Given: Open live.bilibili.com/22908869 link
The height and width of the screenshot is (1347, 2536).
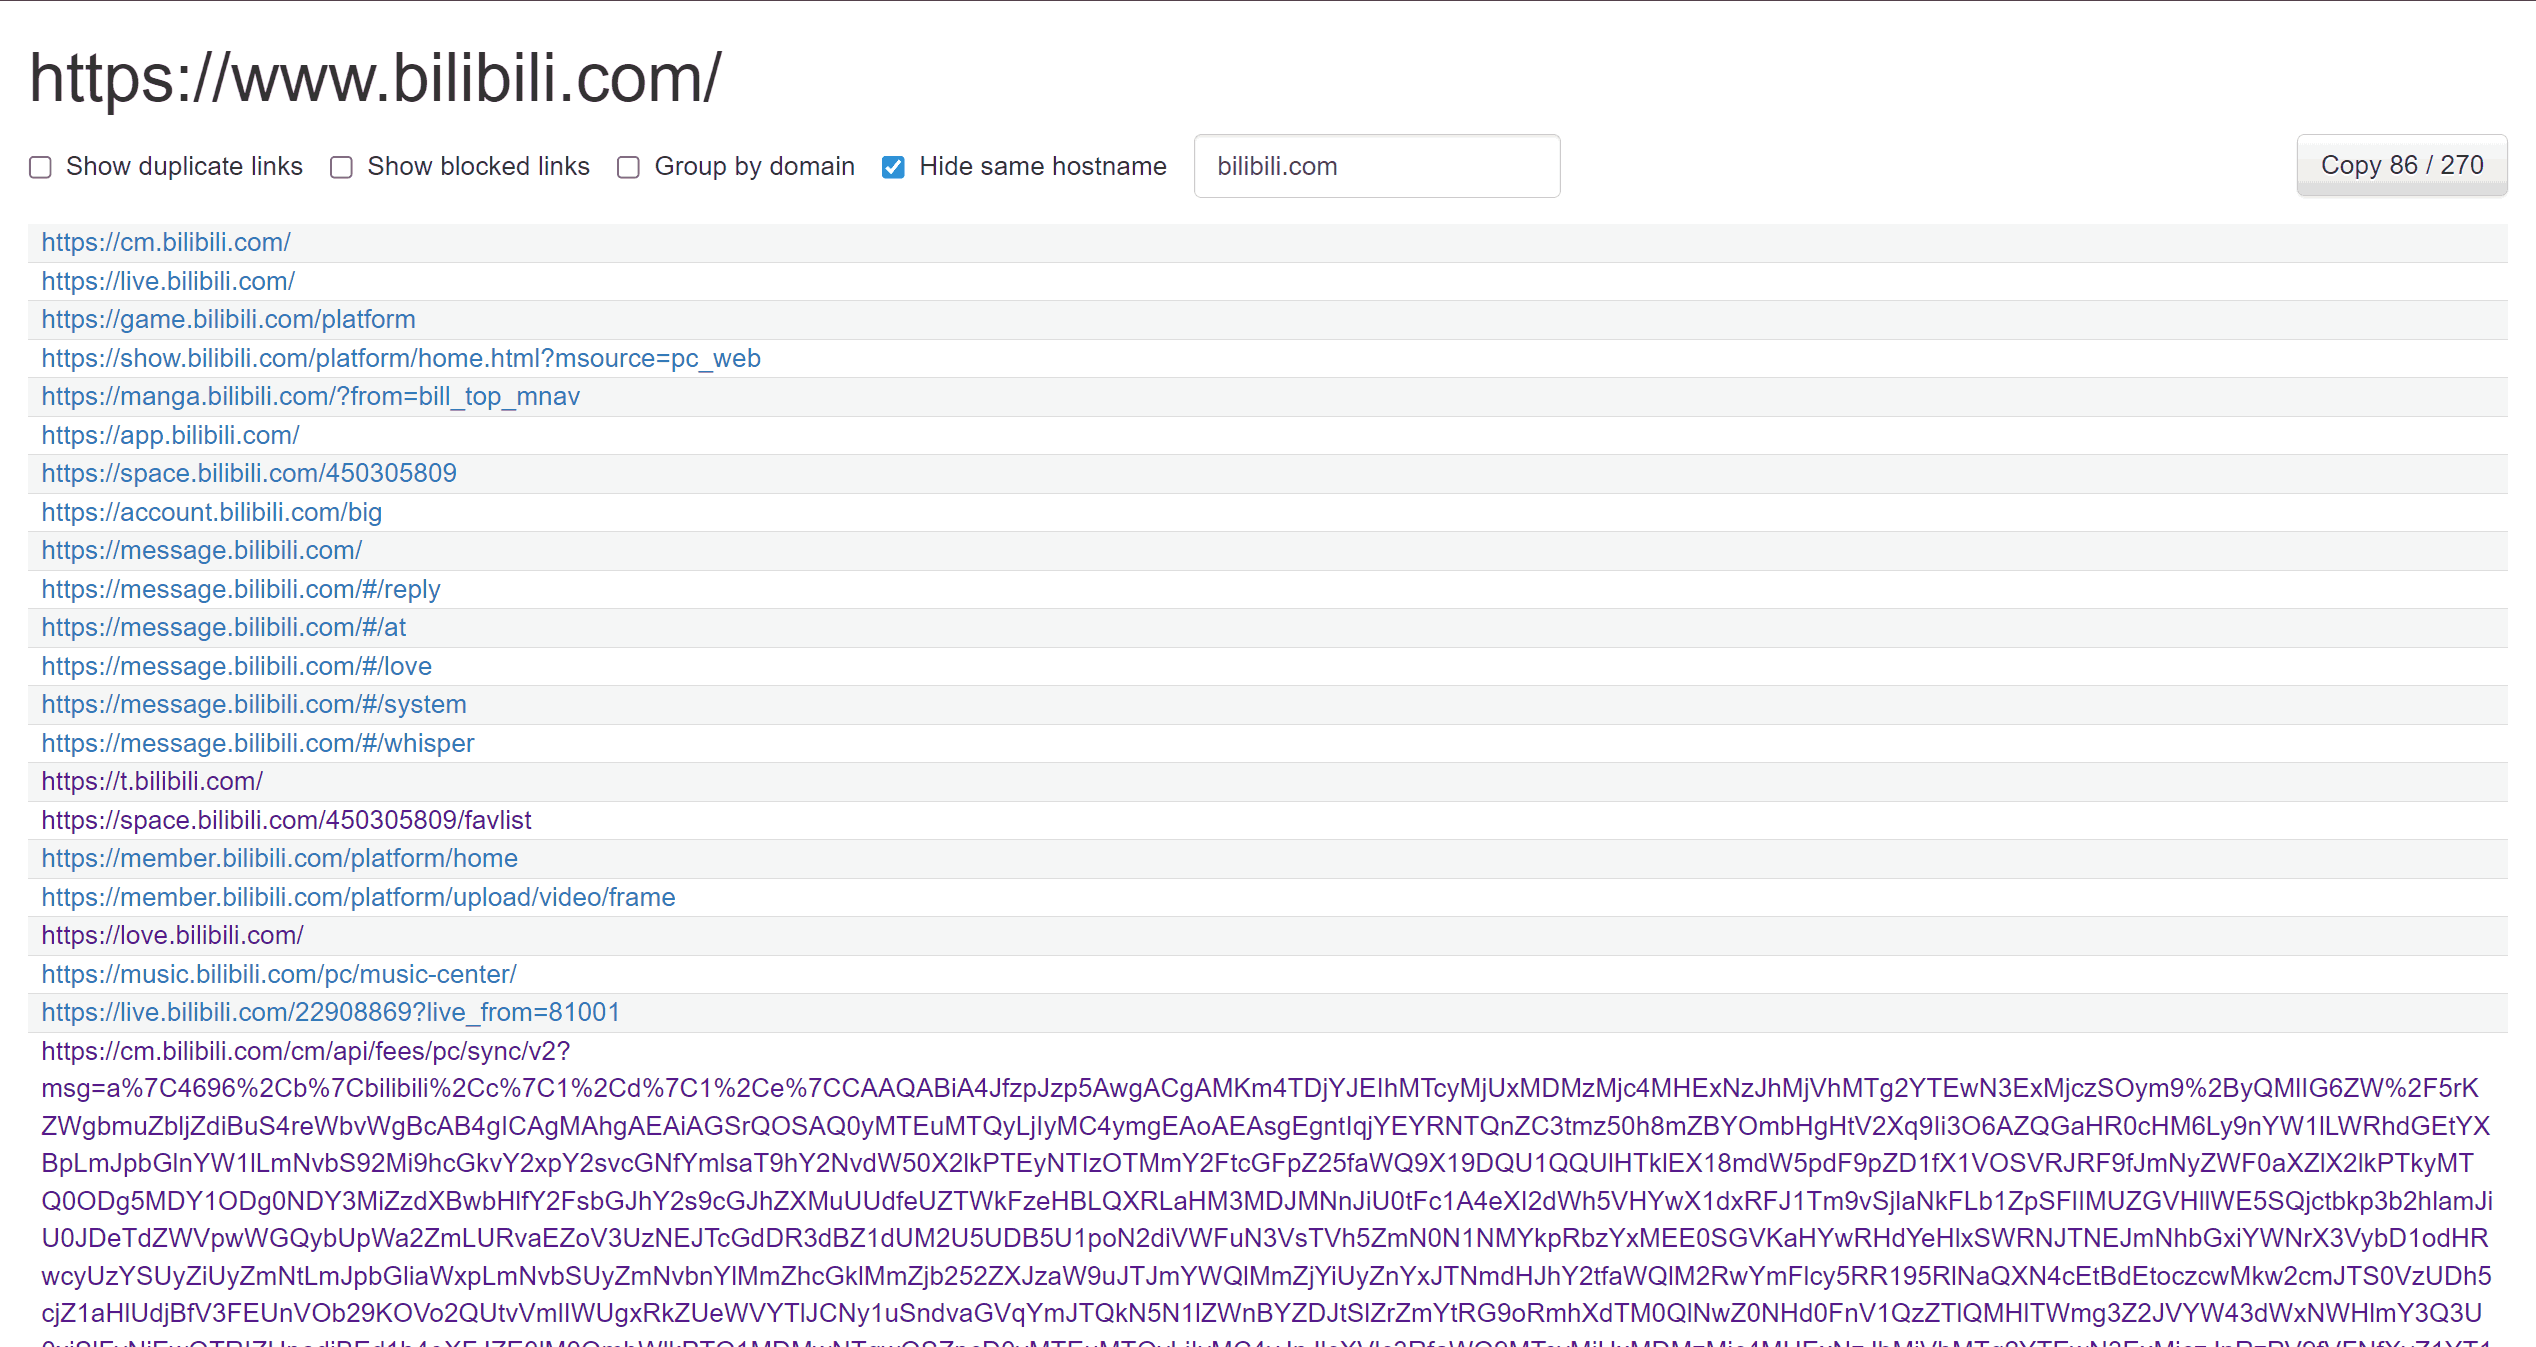Looking at the screenshot, I should click(330, 1012).
